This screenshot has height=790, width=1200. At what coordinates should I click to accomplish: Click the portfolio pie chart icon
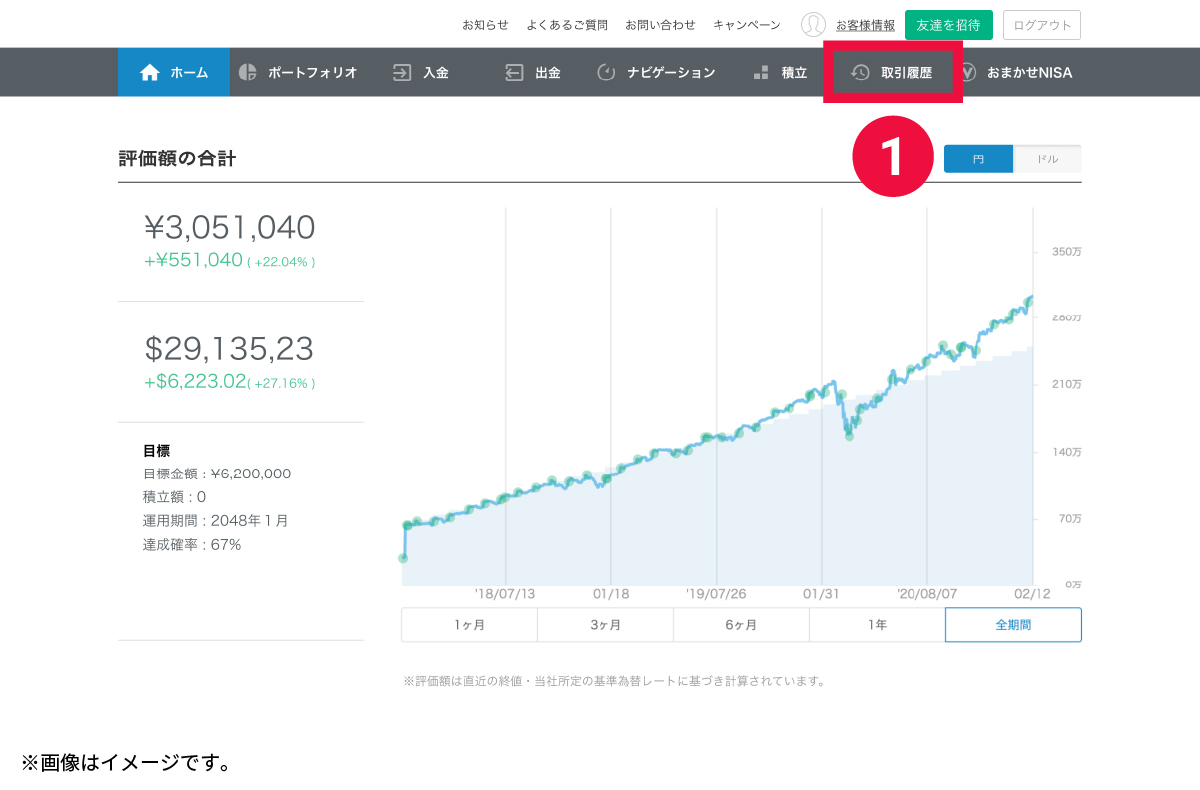(248, 72)
